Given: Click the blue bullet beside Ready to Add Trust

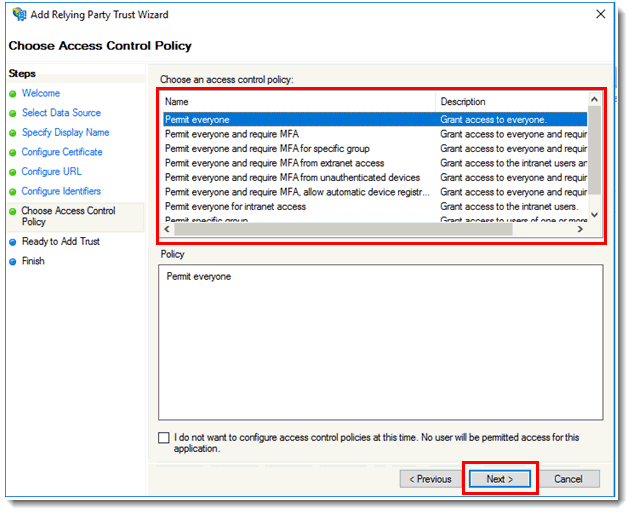Looking at the screenshot, I should (13, 242).
